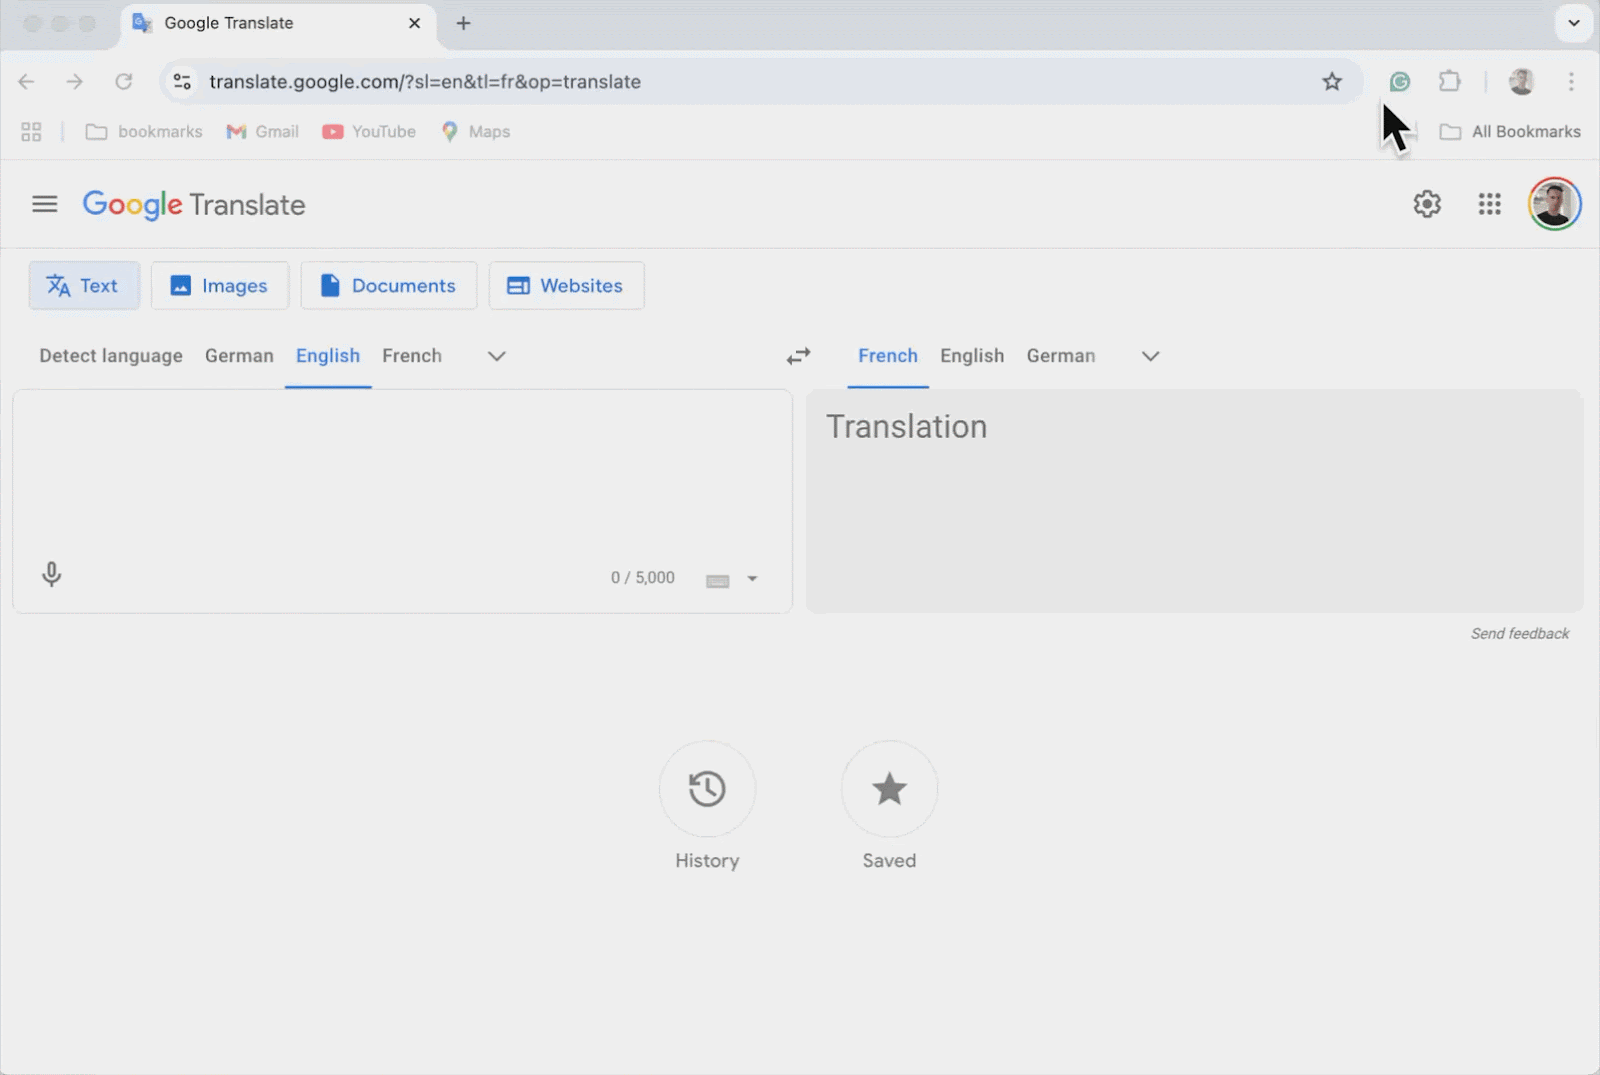This screenshot has height=1075, width=1600.
Task: Set target language to English
Action: tap(971, 356)
